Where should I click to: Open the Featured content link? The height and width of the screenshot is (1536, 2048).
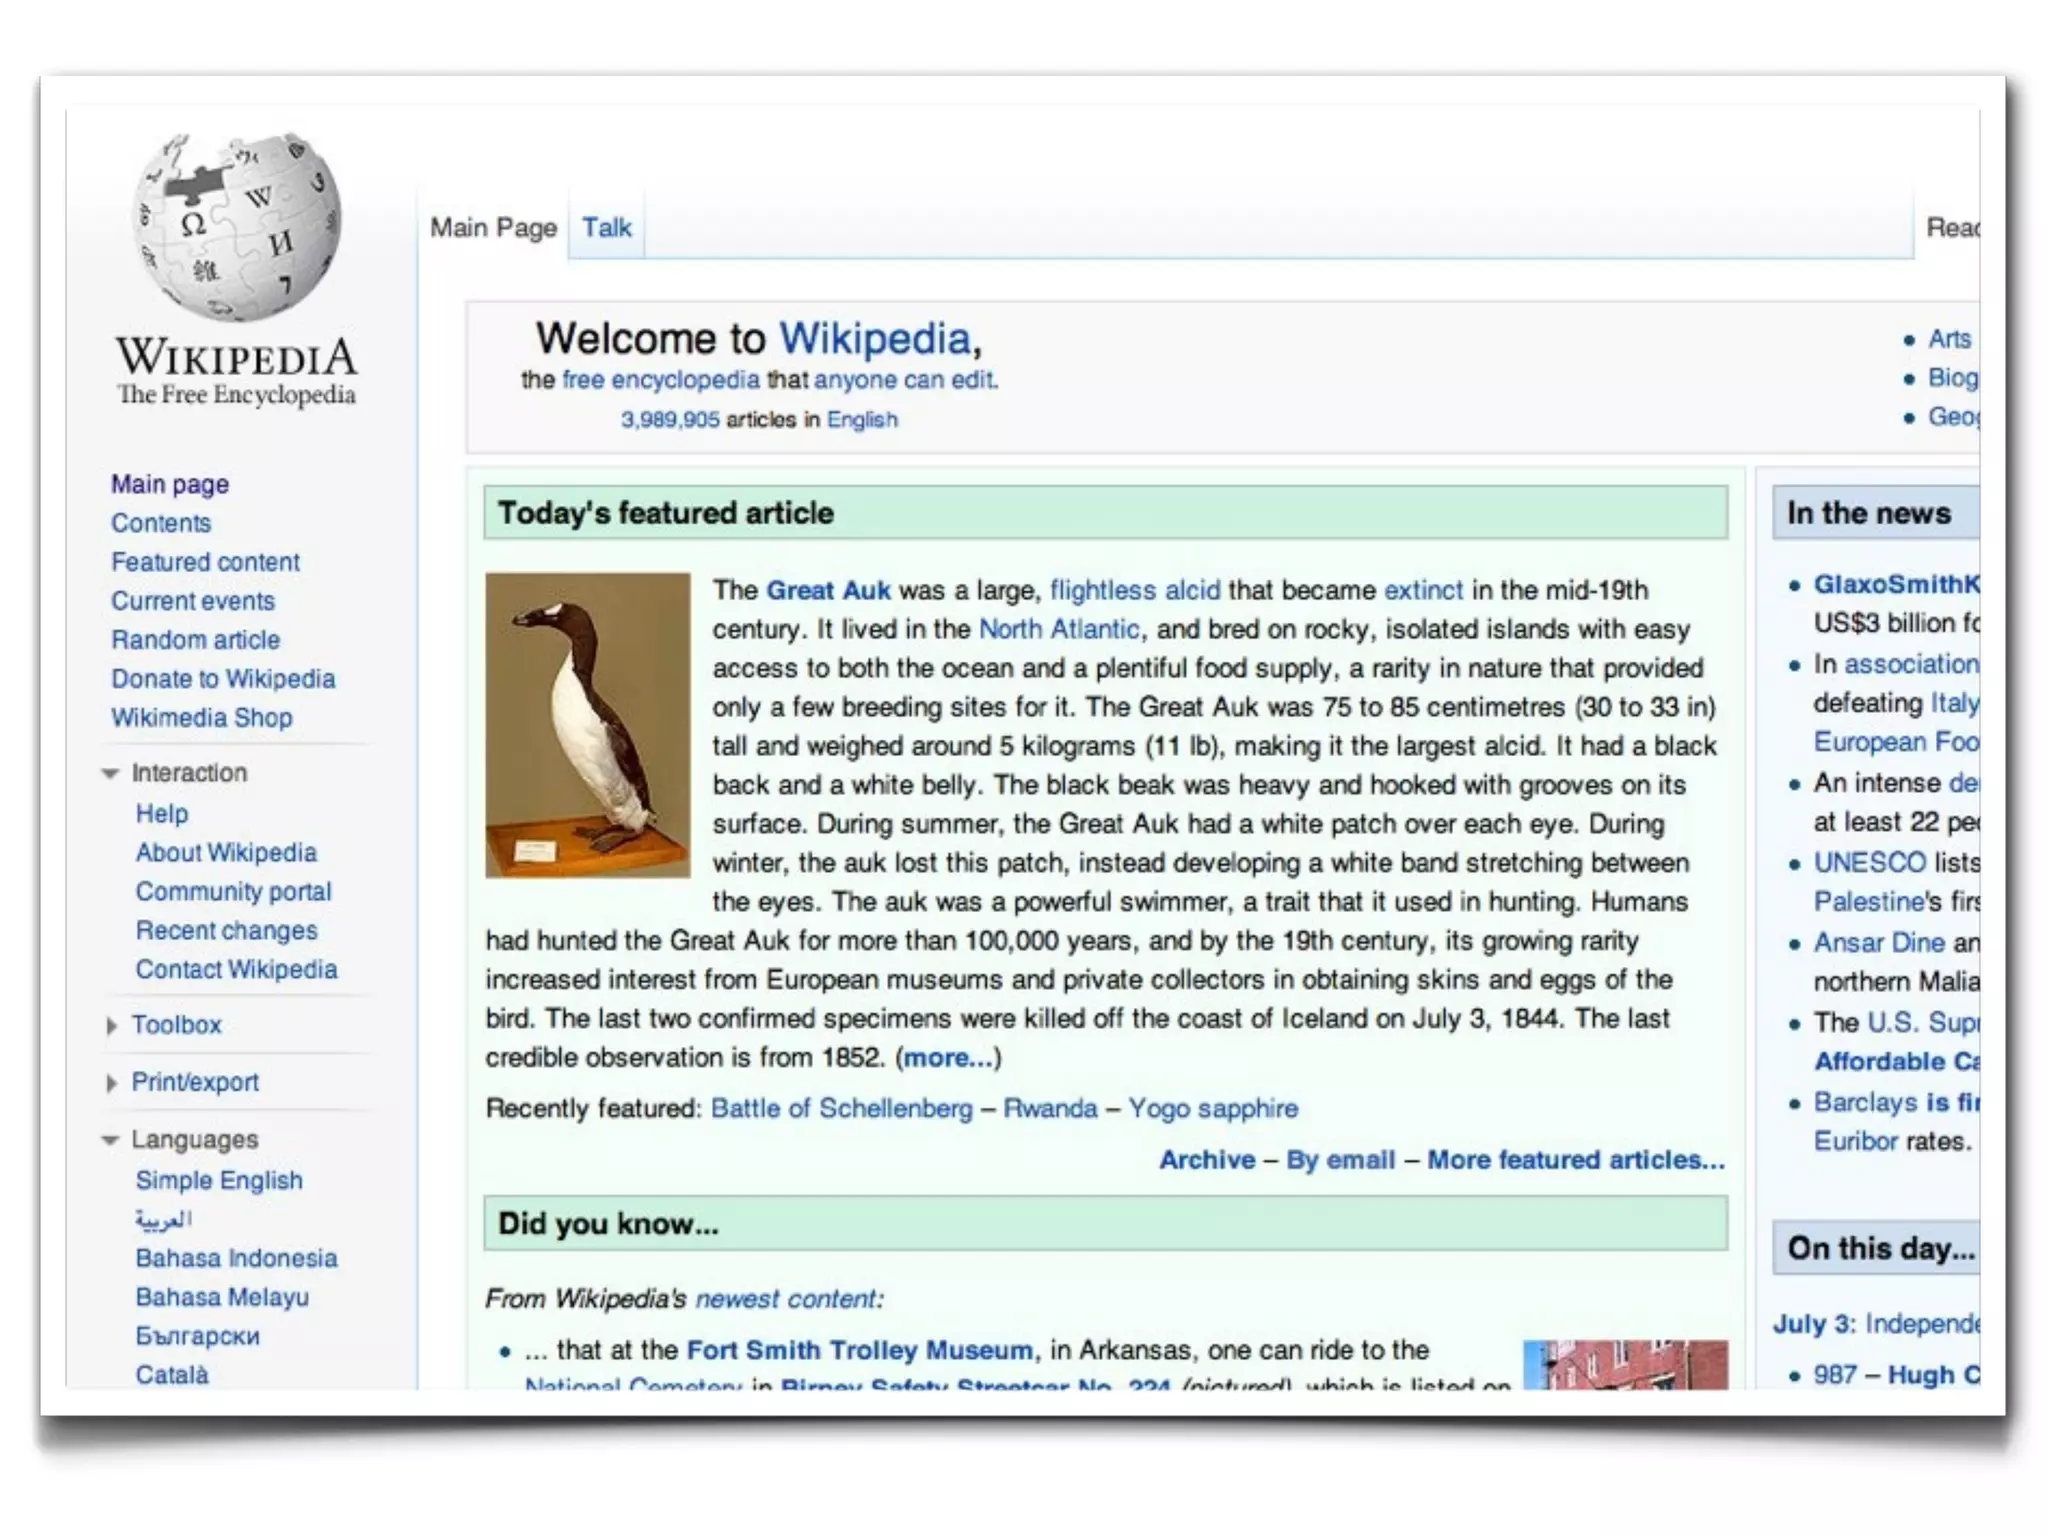[x=205, y=562]
